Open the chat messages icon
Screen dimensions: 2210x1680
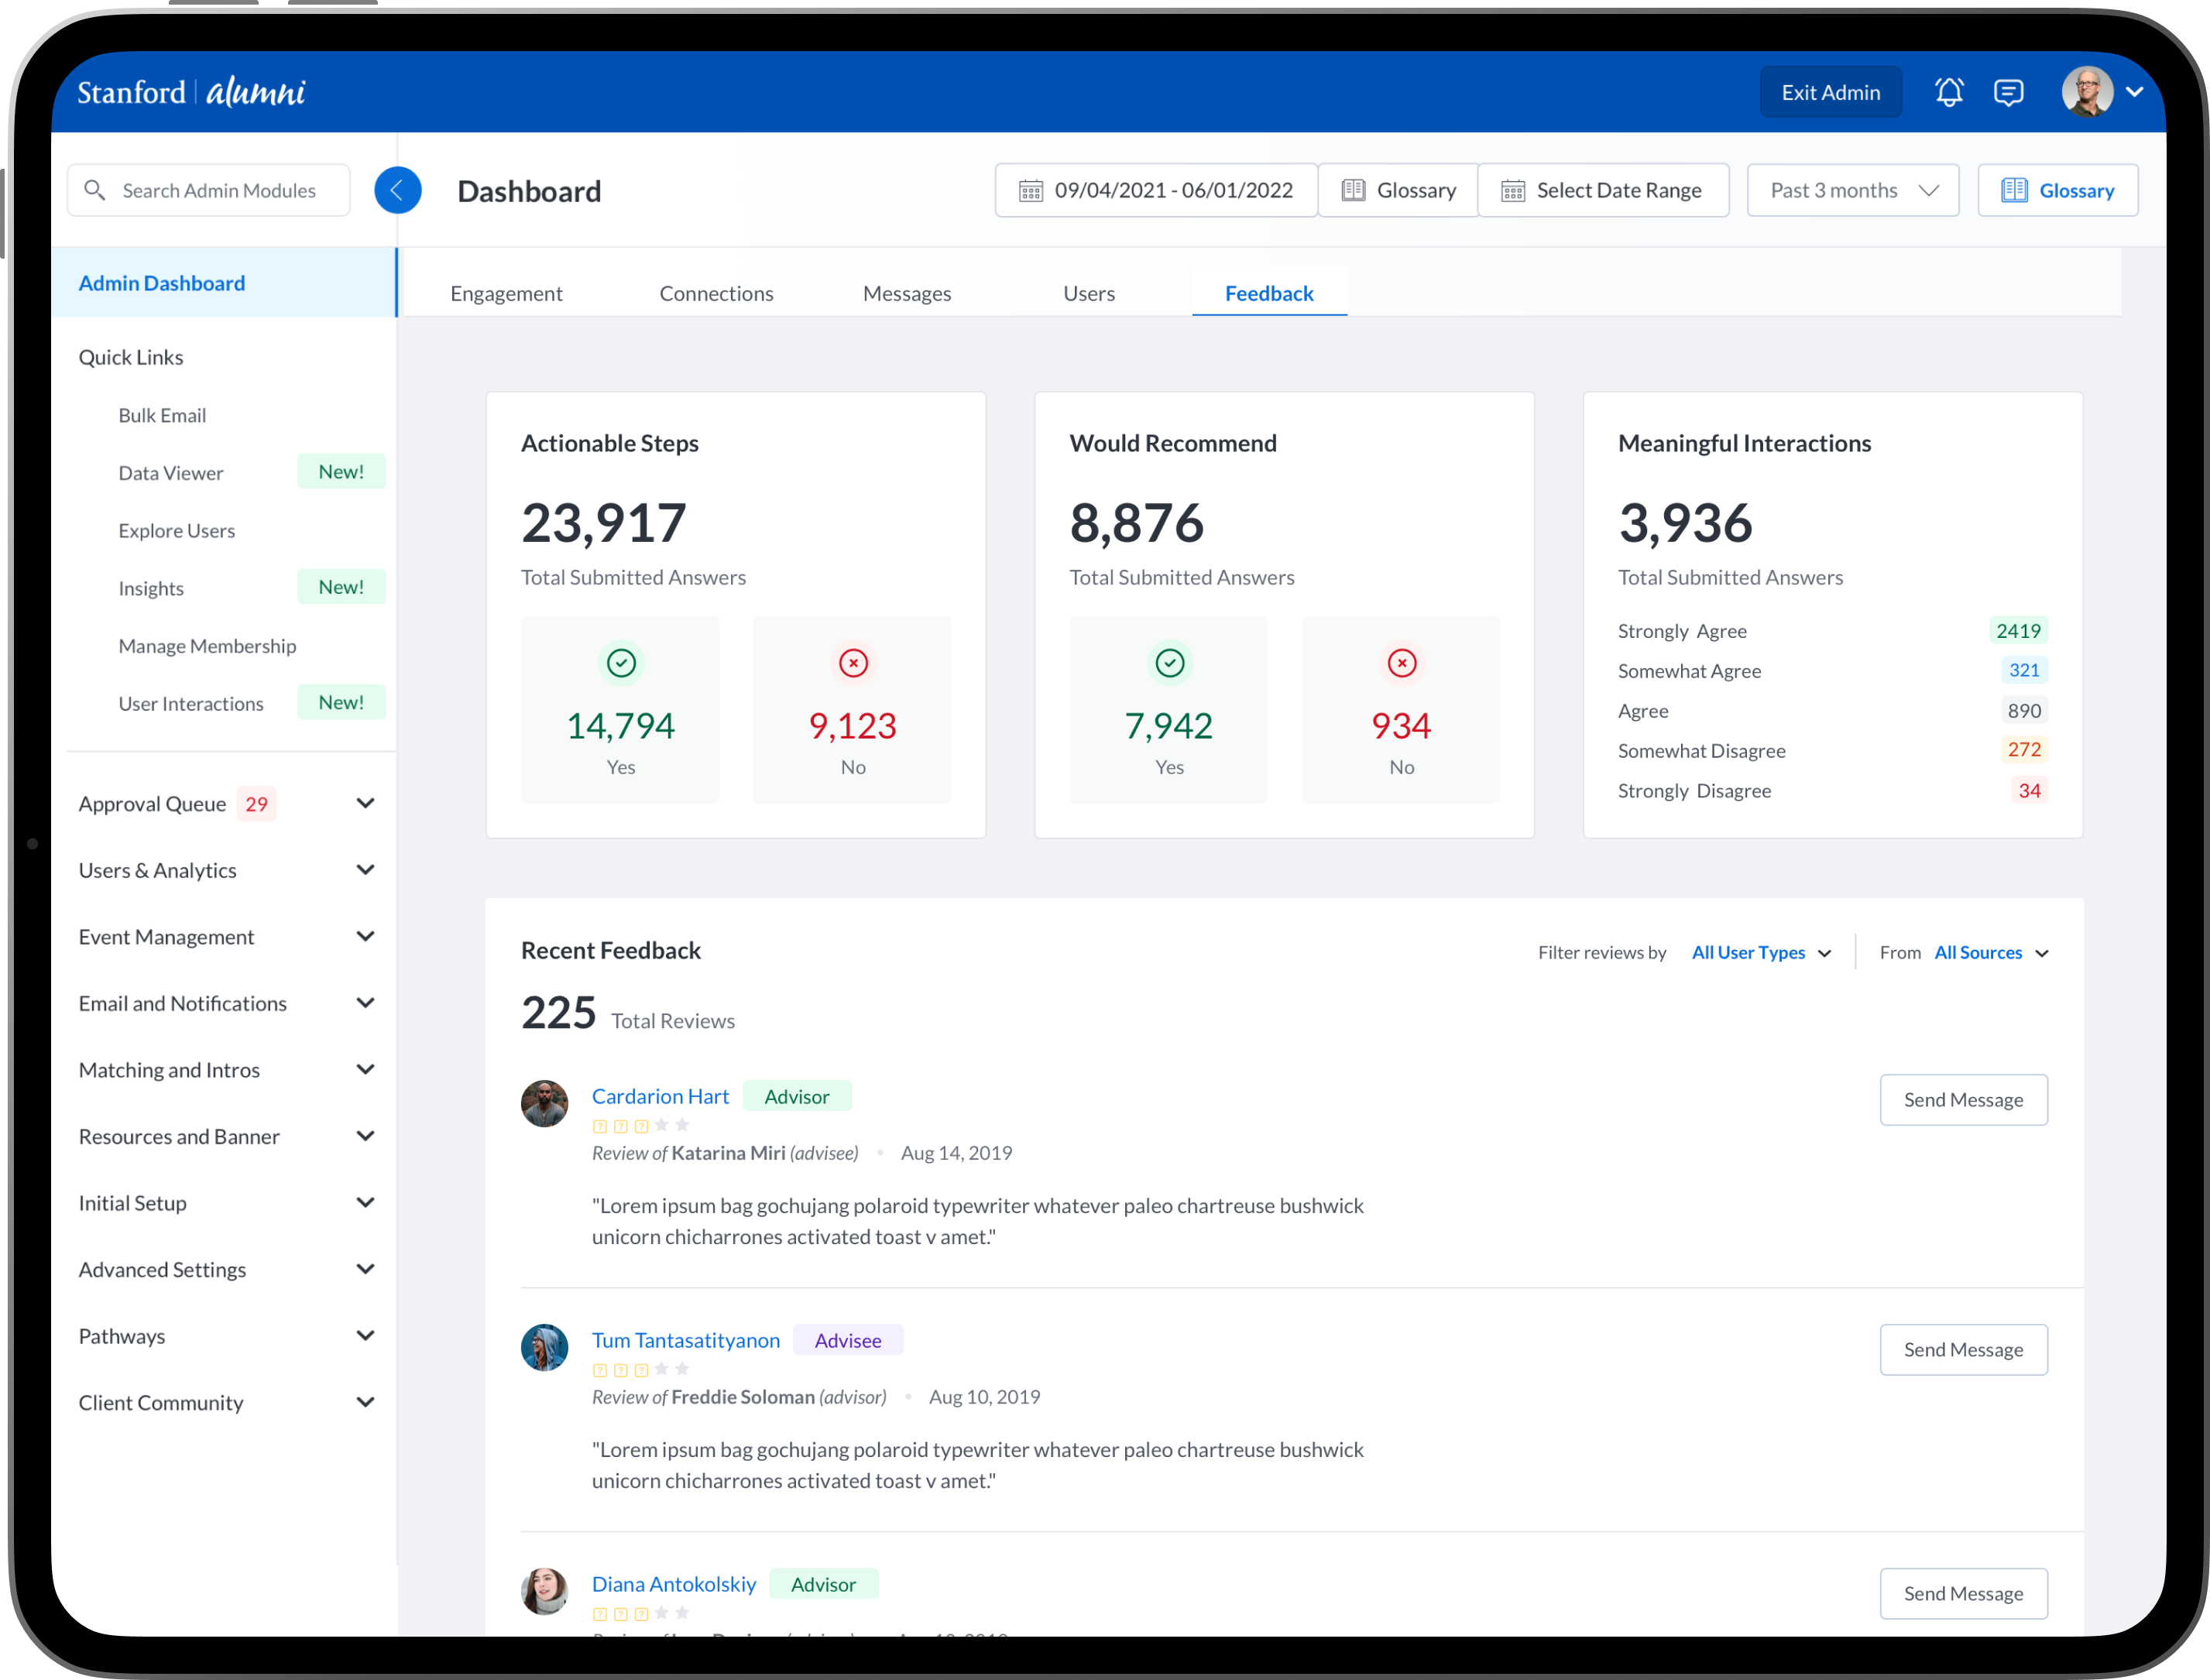pos(2008,92)
